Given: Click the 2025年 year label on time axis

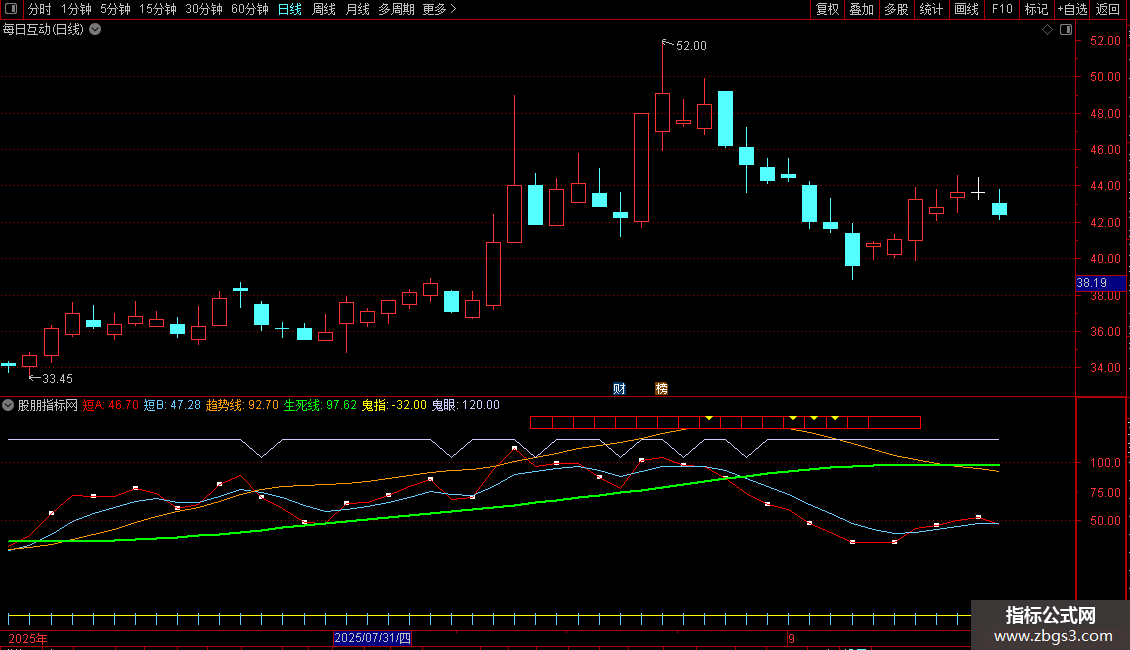Looking at the screenshot, I should tap(28, 638).
